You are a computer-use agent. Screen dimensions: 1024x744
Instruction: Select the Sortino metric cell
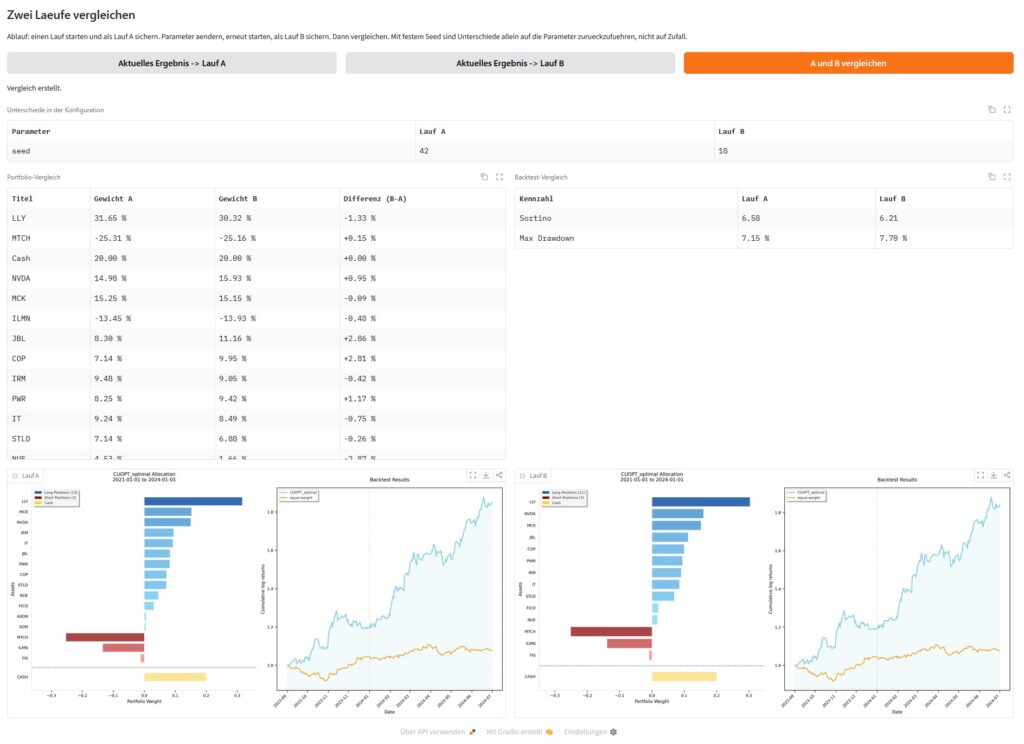pos(626,218)
